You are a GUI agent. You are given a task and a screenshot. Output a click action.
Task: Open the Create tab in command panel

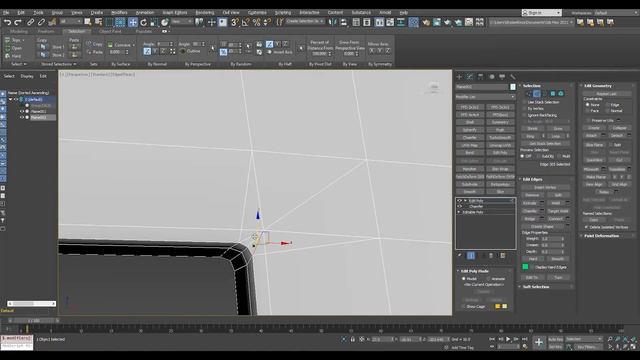[x=459, y=77]
